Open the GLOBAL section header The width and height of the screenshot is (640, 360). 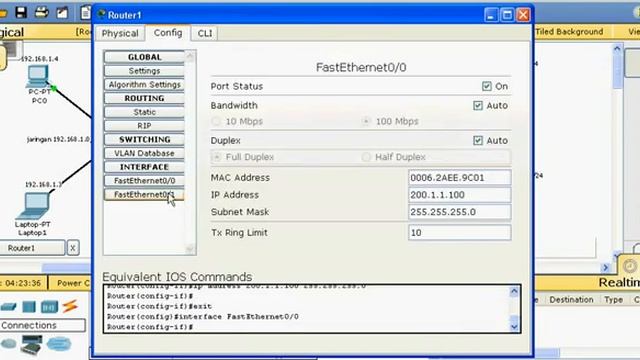pyautogui.click(x=144, y=57)
